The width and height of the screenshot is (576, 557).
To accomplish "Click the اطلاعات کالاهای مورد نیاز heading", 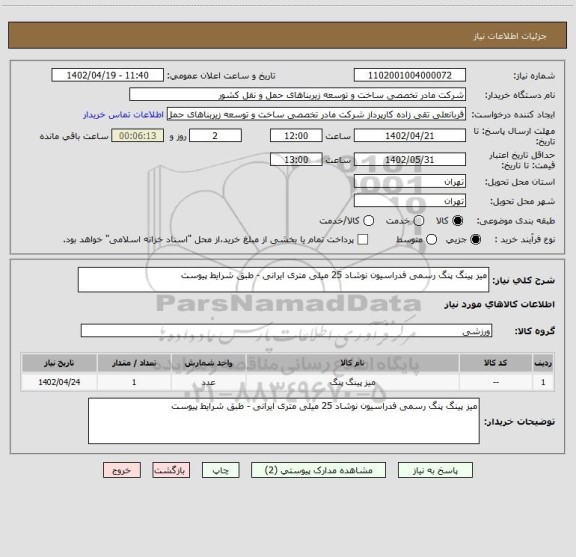I will click(x=500, y=305).
